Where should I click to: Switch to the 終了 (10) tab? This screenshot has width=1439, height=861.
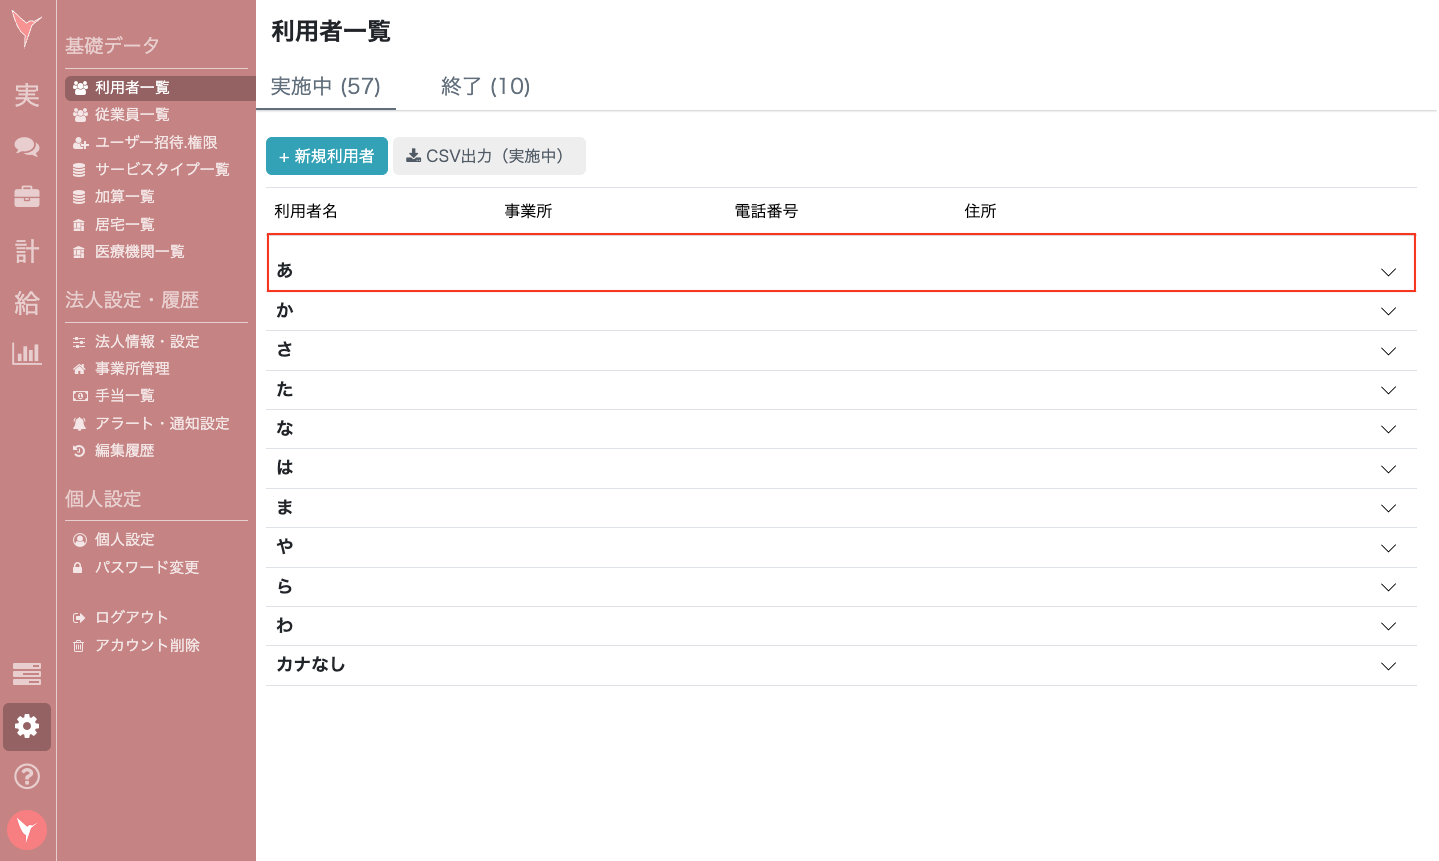(x=486, y=87)
